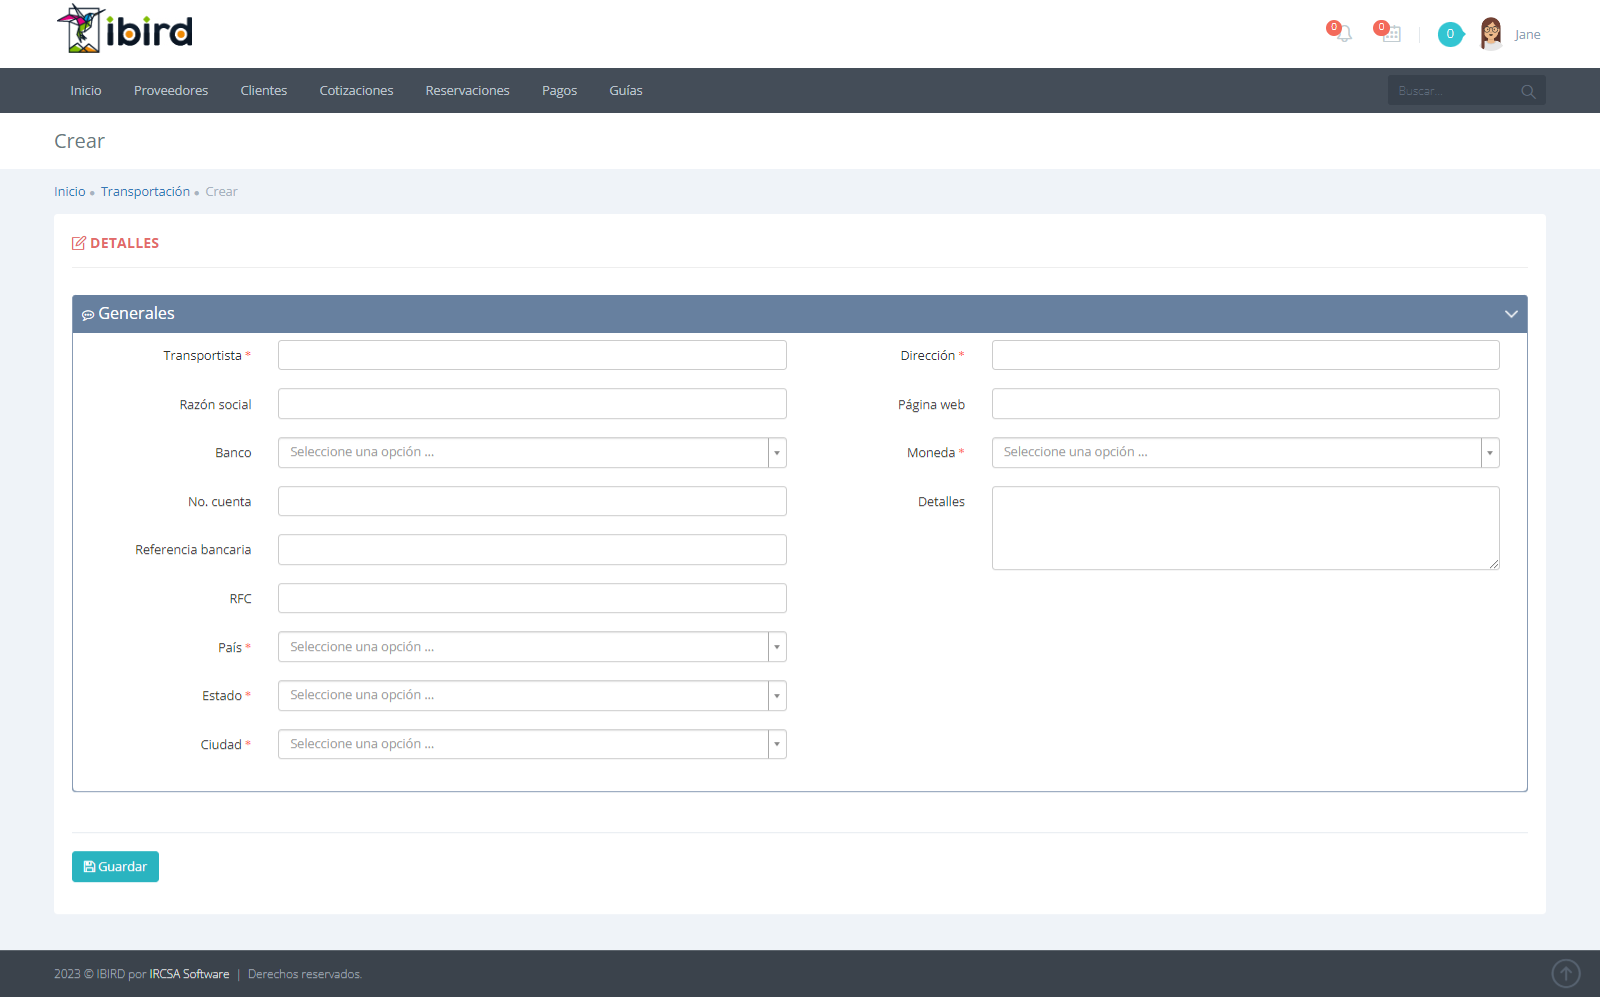The width and height of the screenshot is (1600, 997).
Task: Focus the Dirección input field
Action: pyautogui.click(x=1246, y=355)
